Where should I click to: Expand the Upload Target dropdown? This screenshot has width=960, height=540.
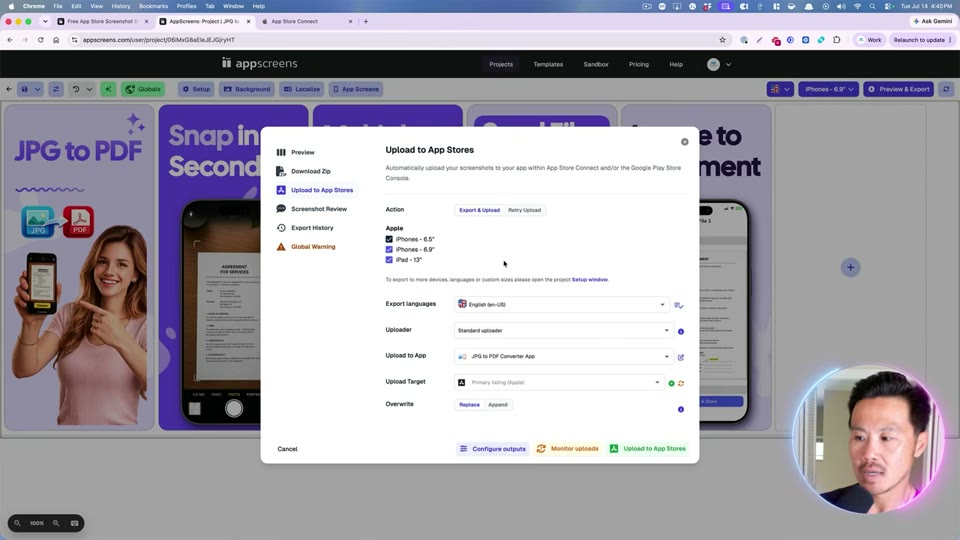tap(559, 383)
